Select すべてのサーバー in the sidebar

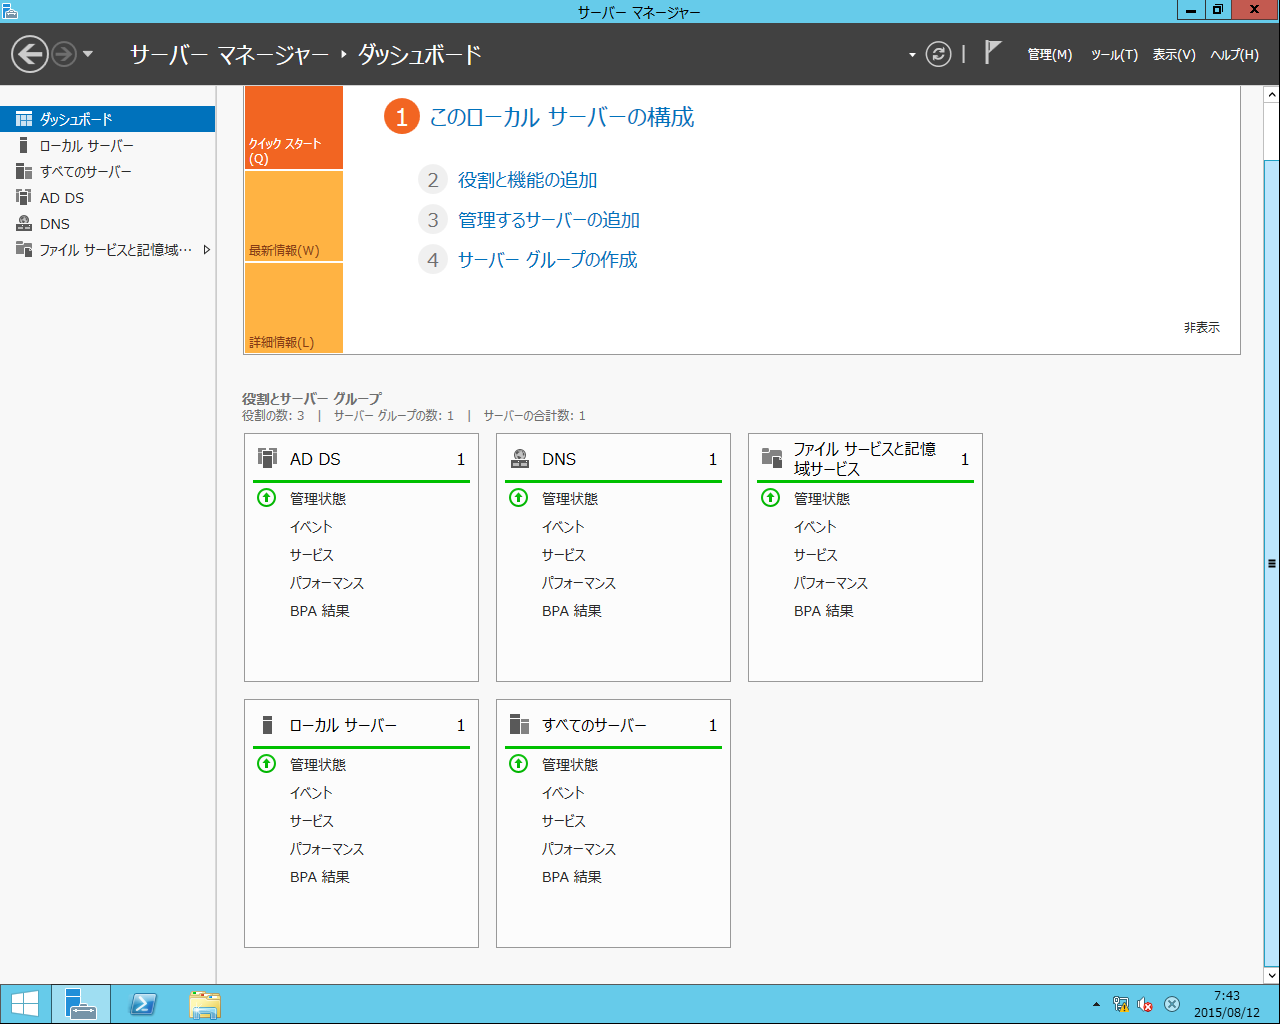(x=107, y=172)
